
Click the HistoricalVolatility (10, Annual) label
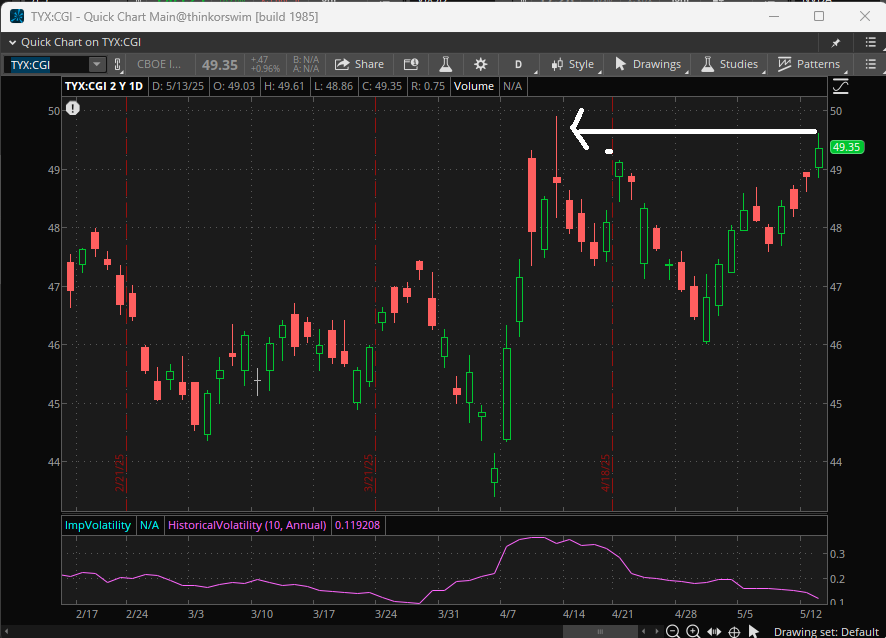pos(247,525)
